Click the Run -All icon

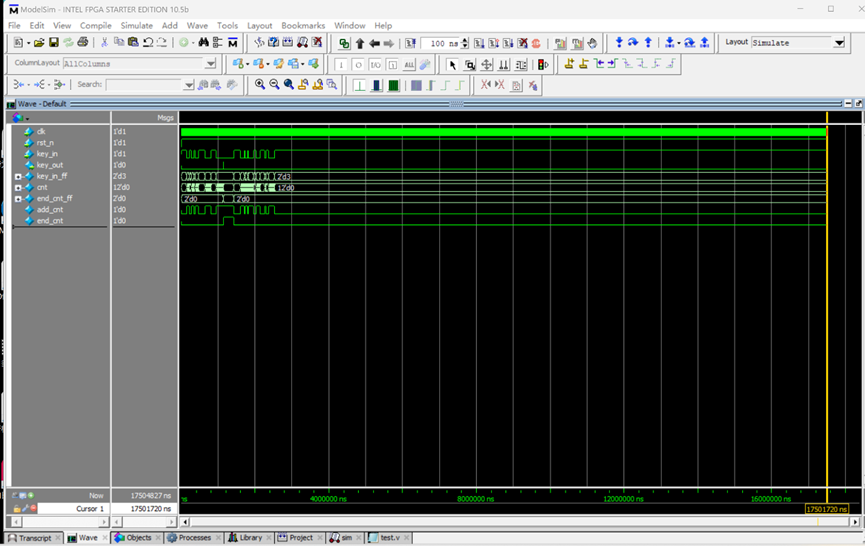pos(508,43)
